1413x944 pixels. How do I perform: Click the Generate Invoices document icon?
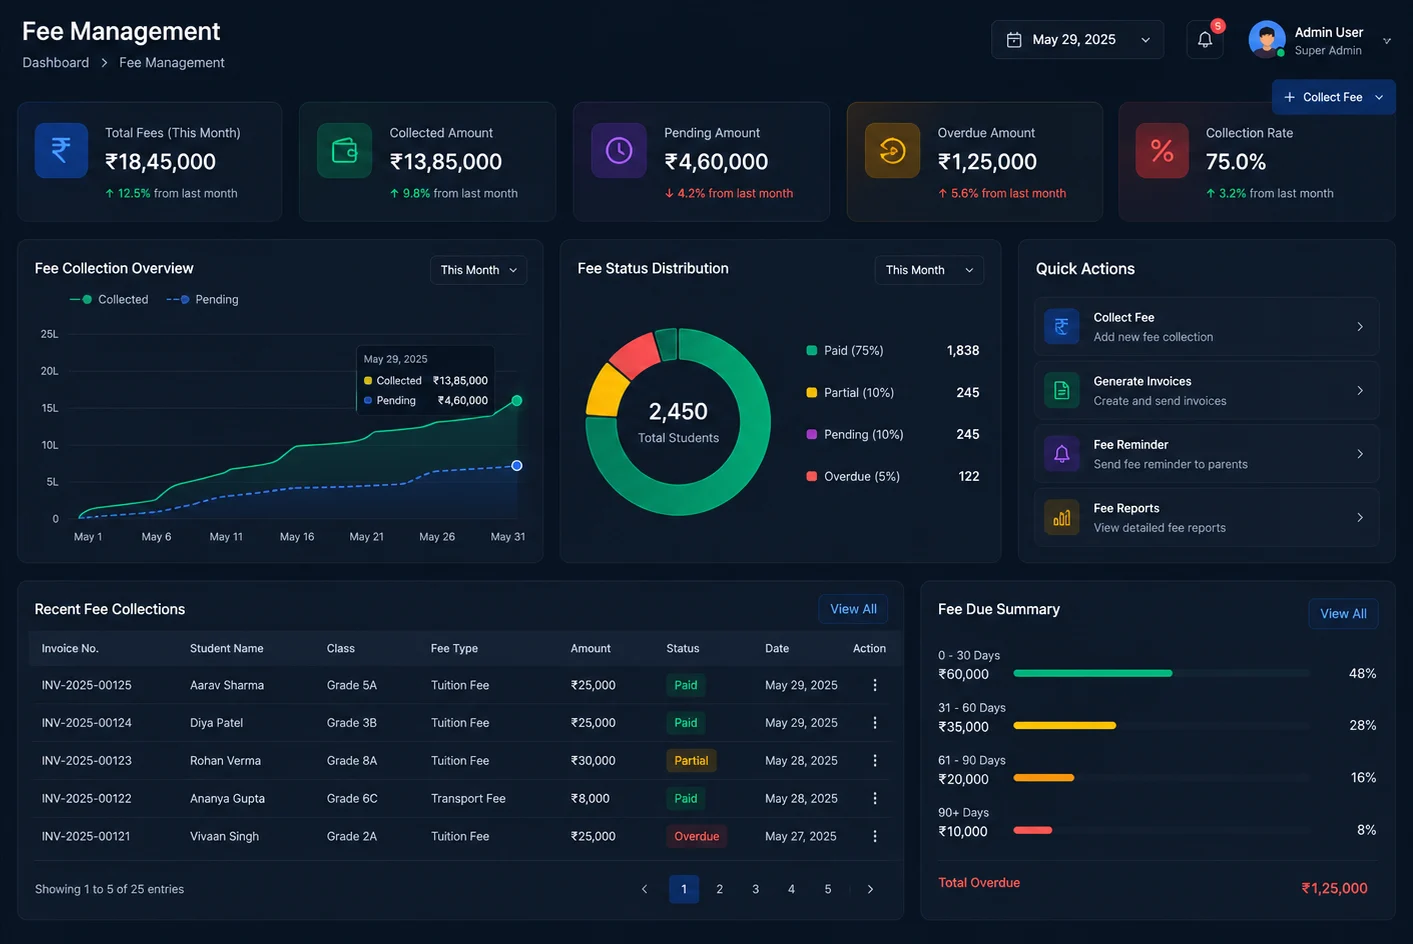1062,390
